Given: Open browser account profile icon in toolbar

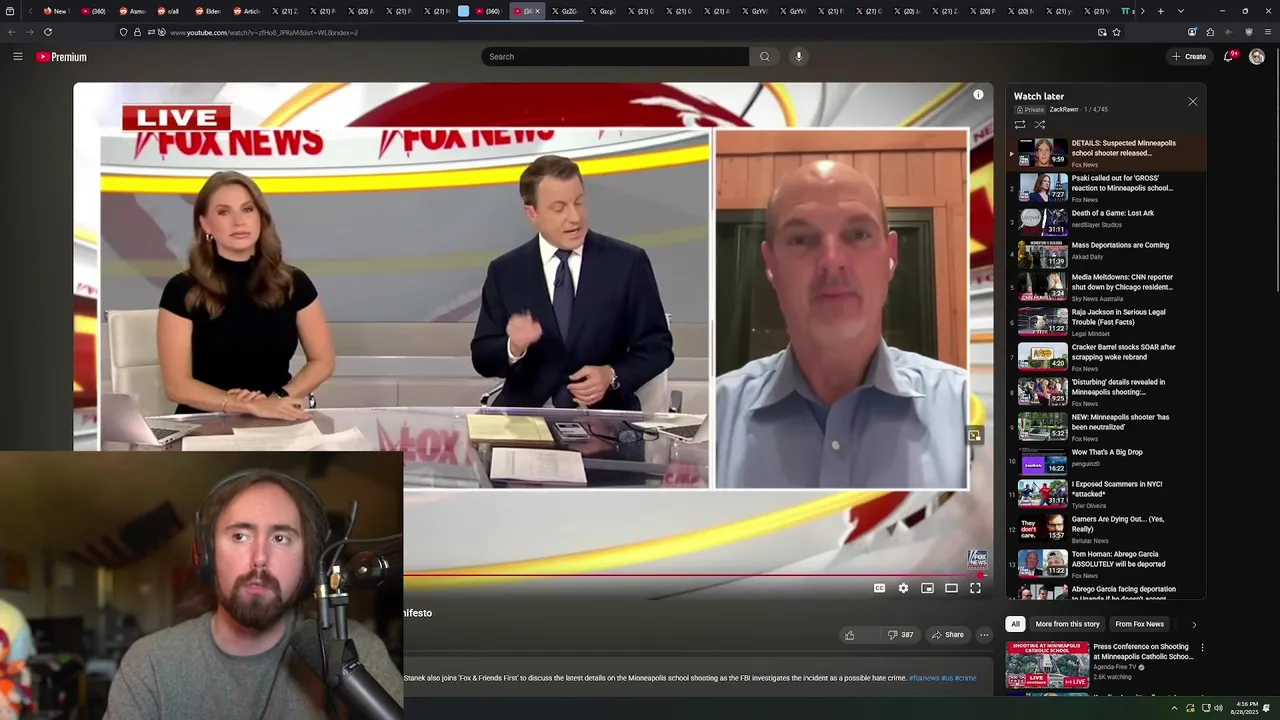Looking at the screenshot, I should [x=1192, y=32].
